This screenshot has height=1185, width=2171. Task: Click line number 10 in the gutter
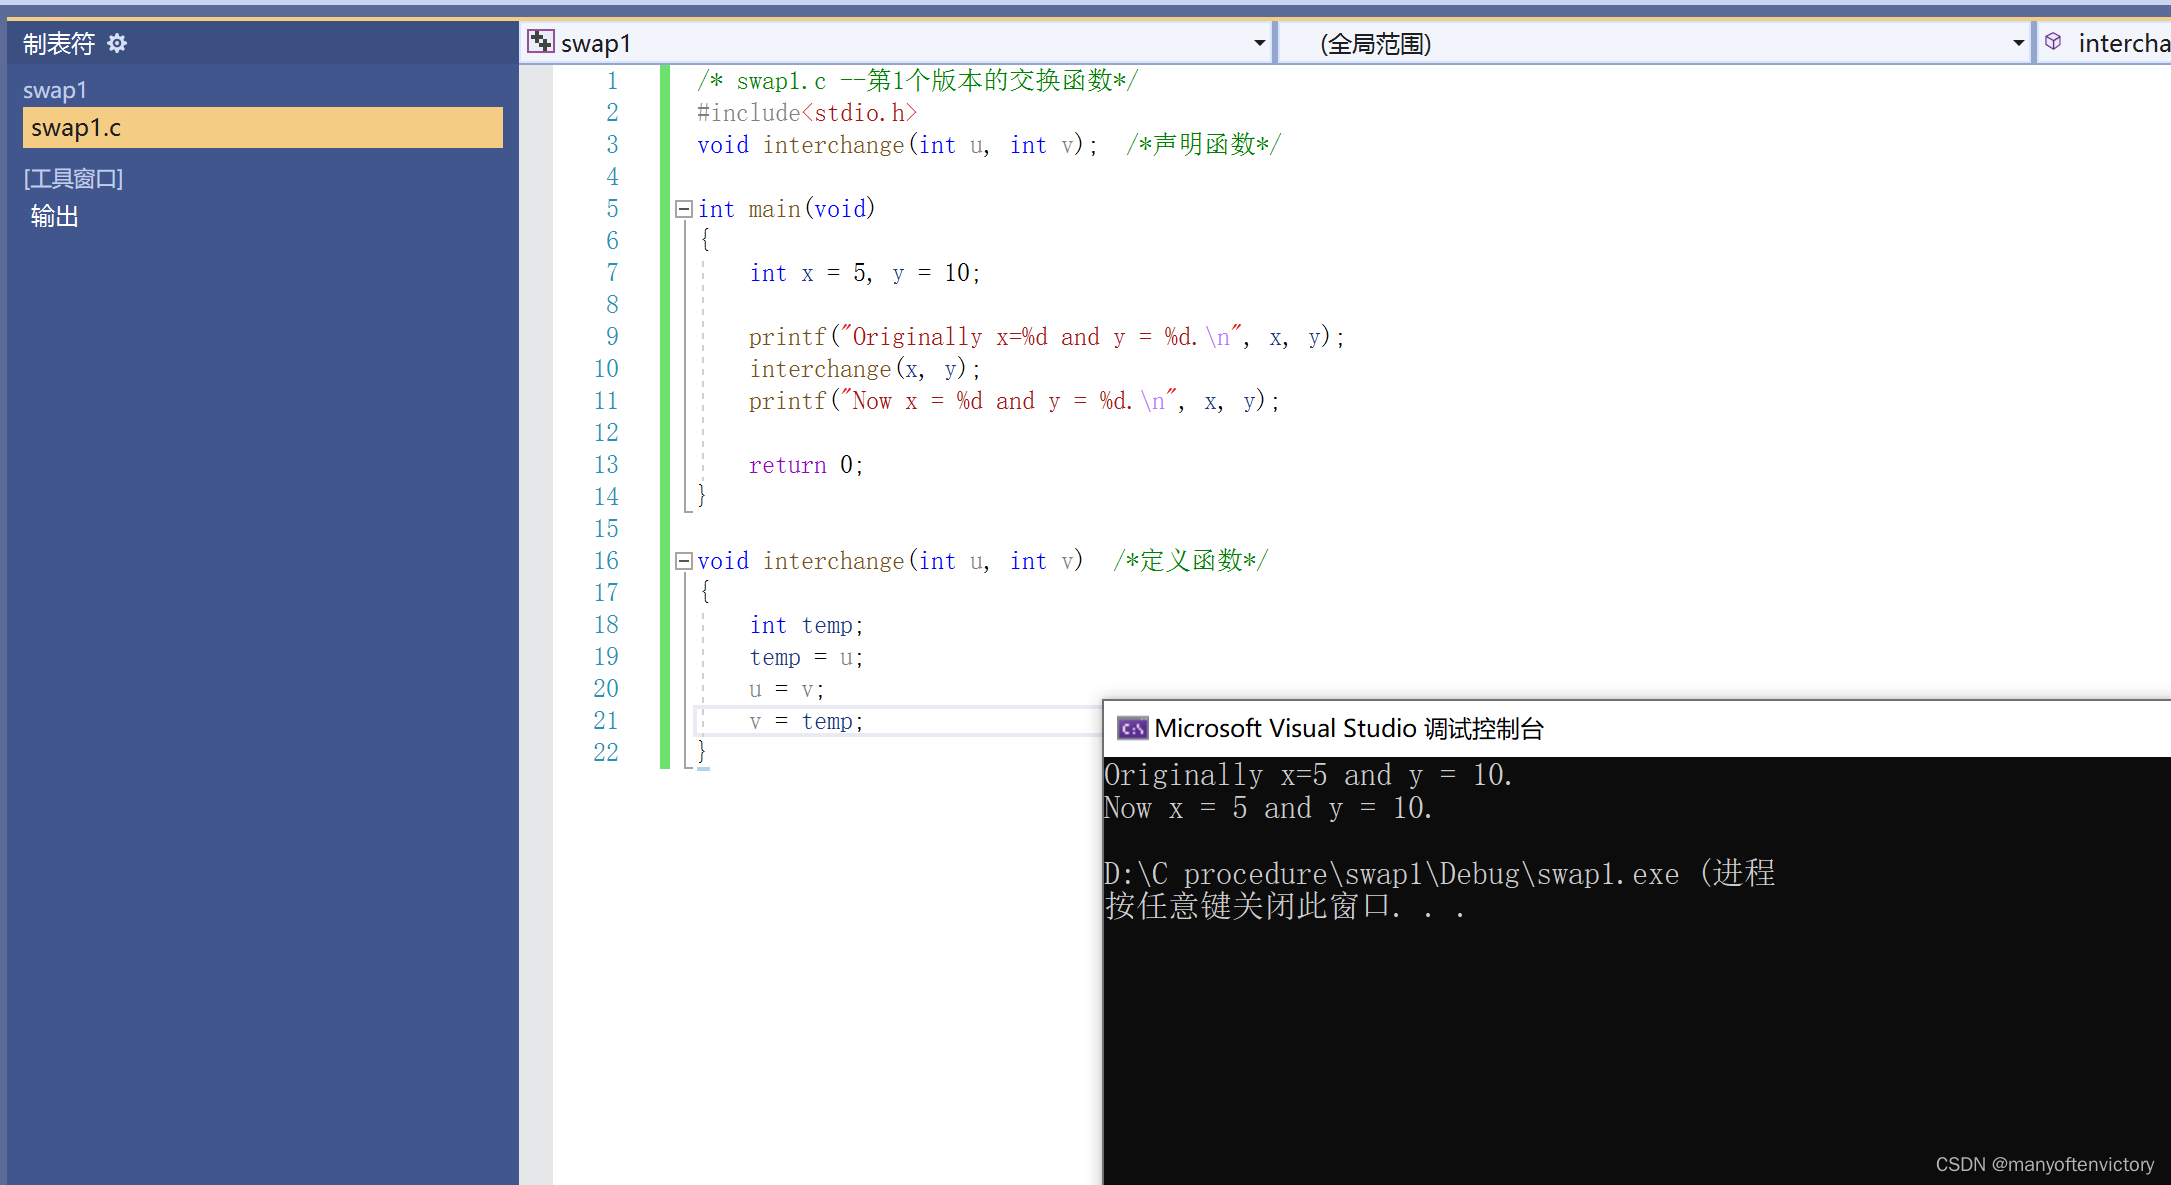pos(606,369)
